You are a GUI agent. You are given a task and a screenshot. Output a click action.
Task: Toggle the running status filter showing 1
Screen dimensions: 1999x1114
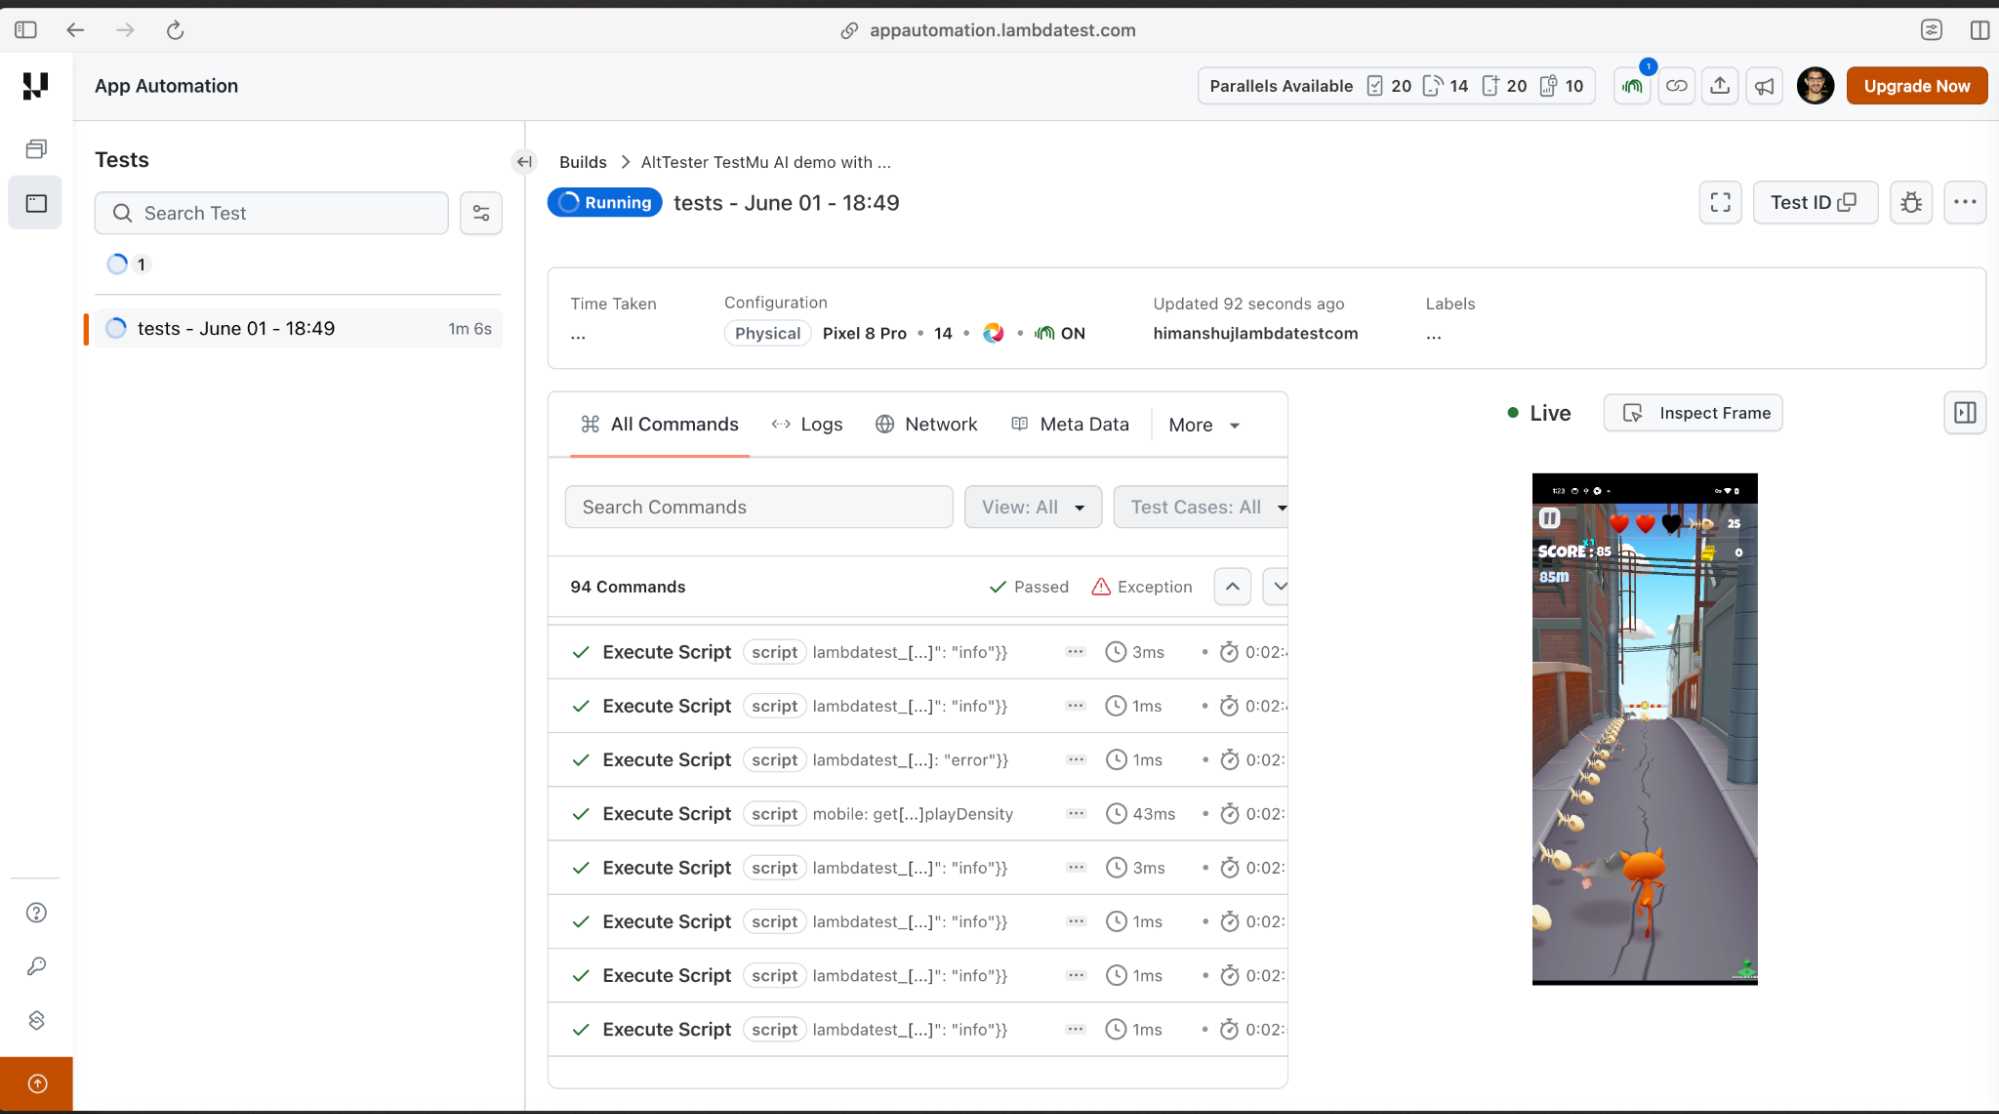click(128, 264)
